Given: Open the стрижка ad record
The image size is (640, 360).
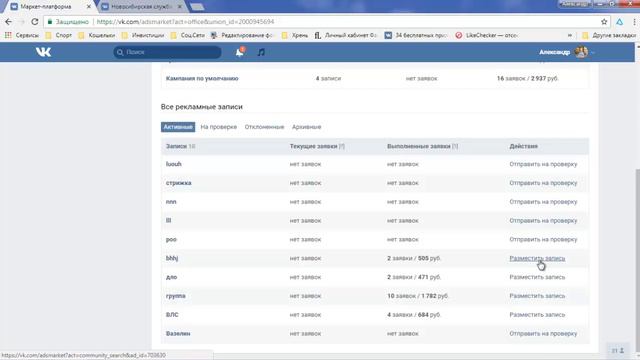Looking at the screenshot, I should [178, 183].
